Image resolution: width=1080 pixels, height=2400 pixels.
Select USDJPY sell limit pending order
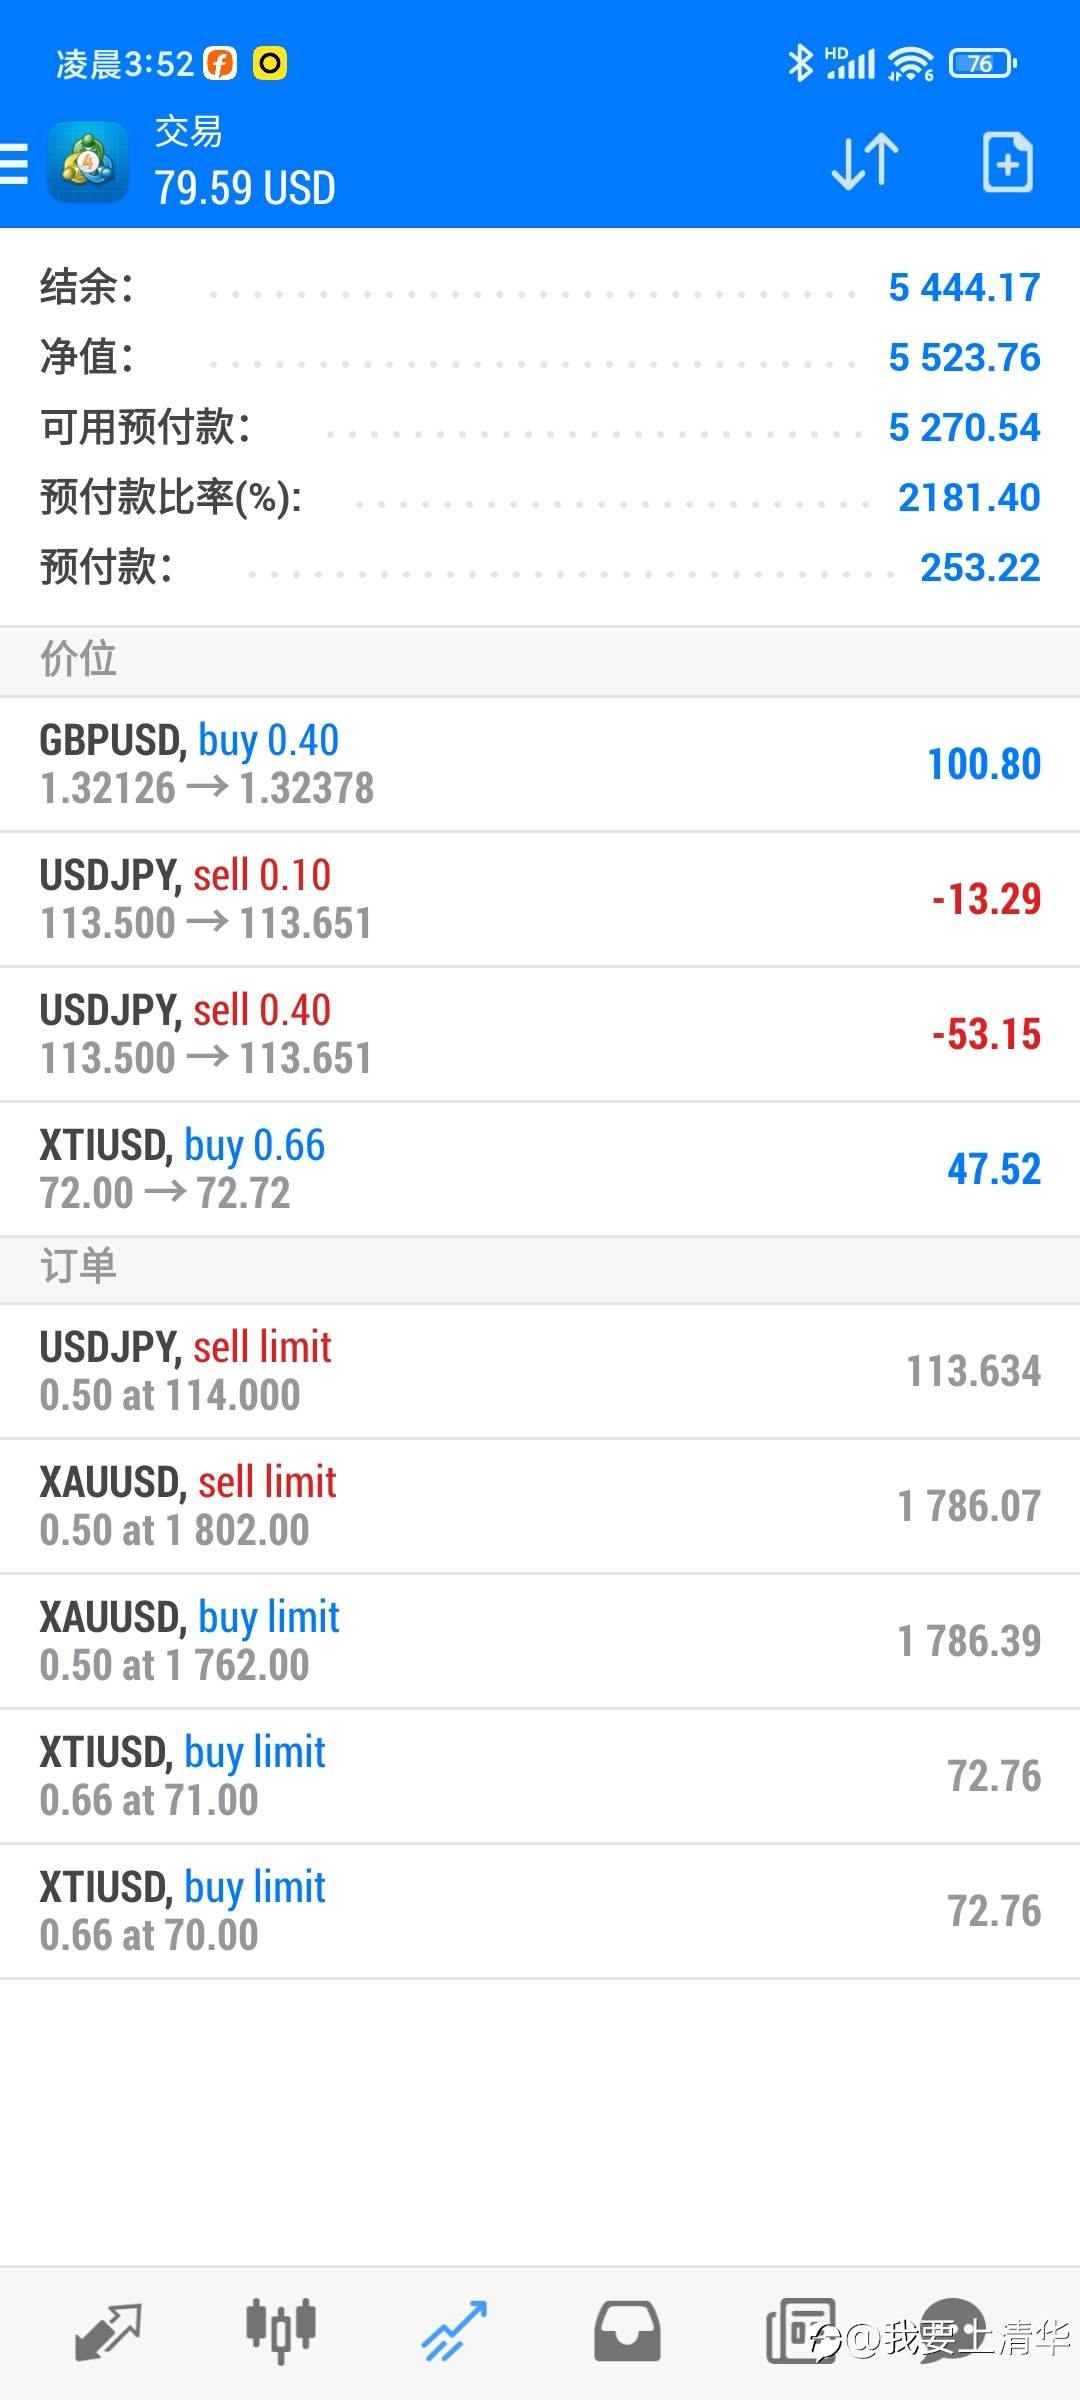(540, 1372)
